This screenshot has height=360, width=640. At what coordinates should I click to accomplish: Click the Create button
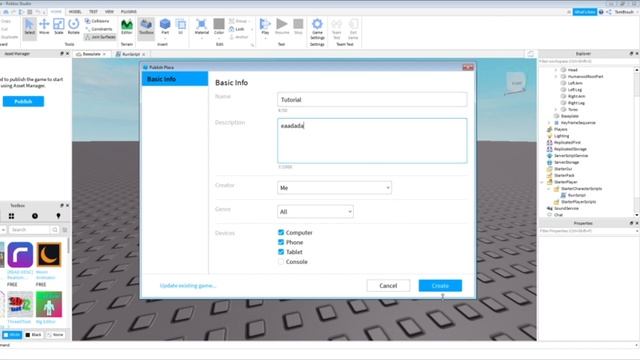tap(440, 286)
